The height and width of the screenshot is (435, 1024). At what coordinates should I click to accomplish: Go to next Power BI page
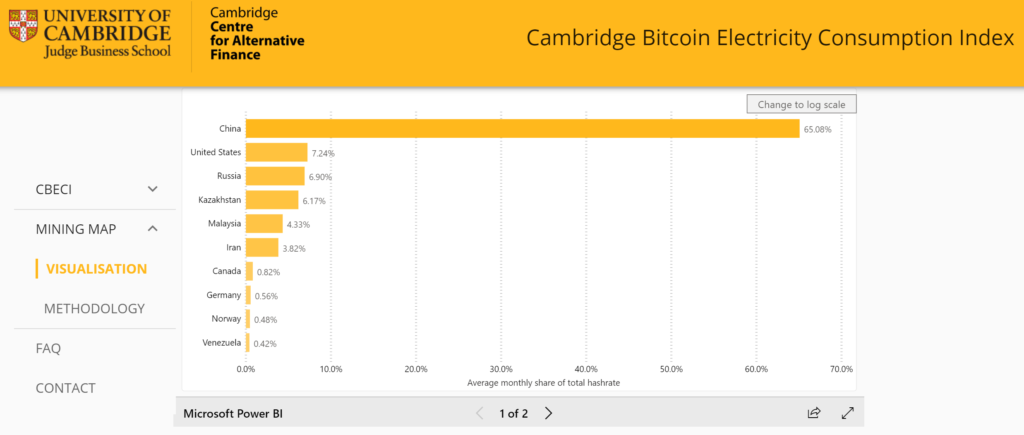pos(548,413)
